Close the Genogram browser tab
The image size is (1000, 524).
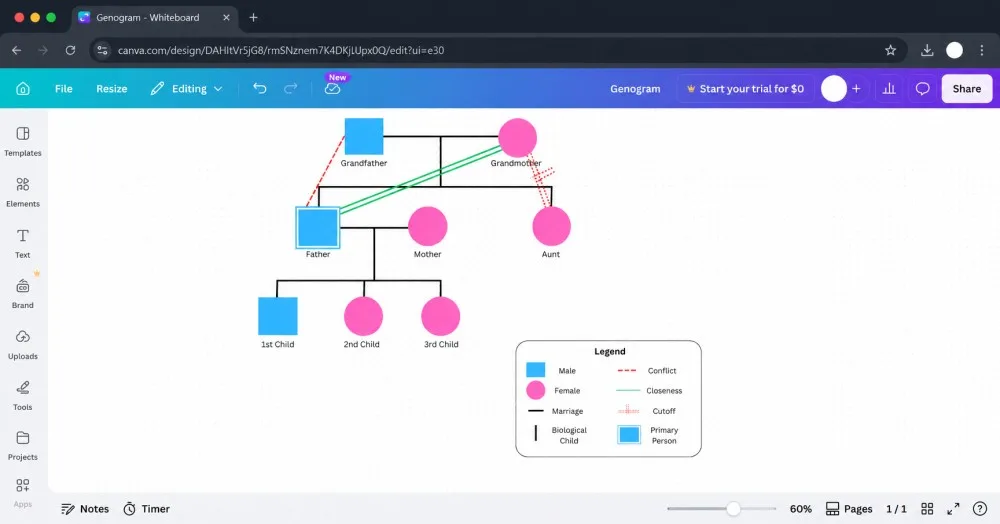coord(226,17)
